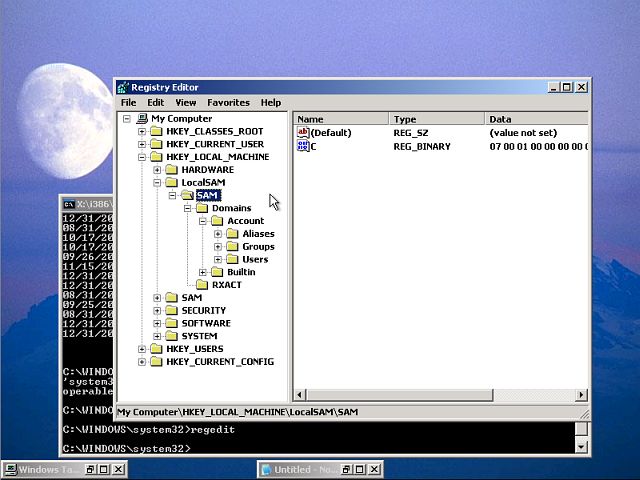The height and width of the screenshot is (480, 640).
Task: Select the REG_BINARY type cell
Action: click(x=422, y=147)
